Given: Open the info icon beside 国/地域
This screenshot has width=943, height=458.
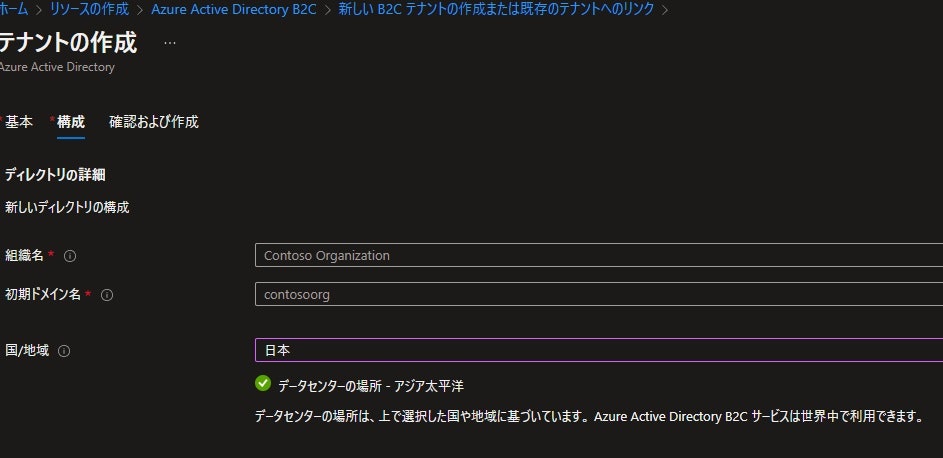Looking at the screenshot, I should (64, 352).
